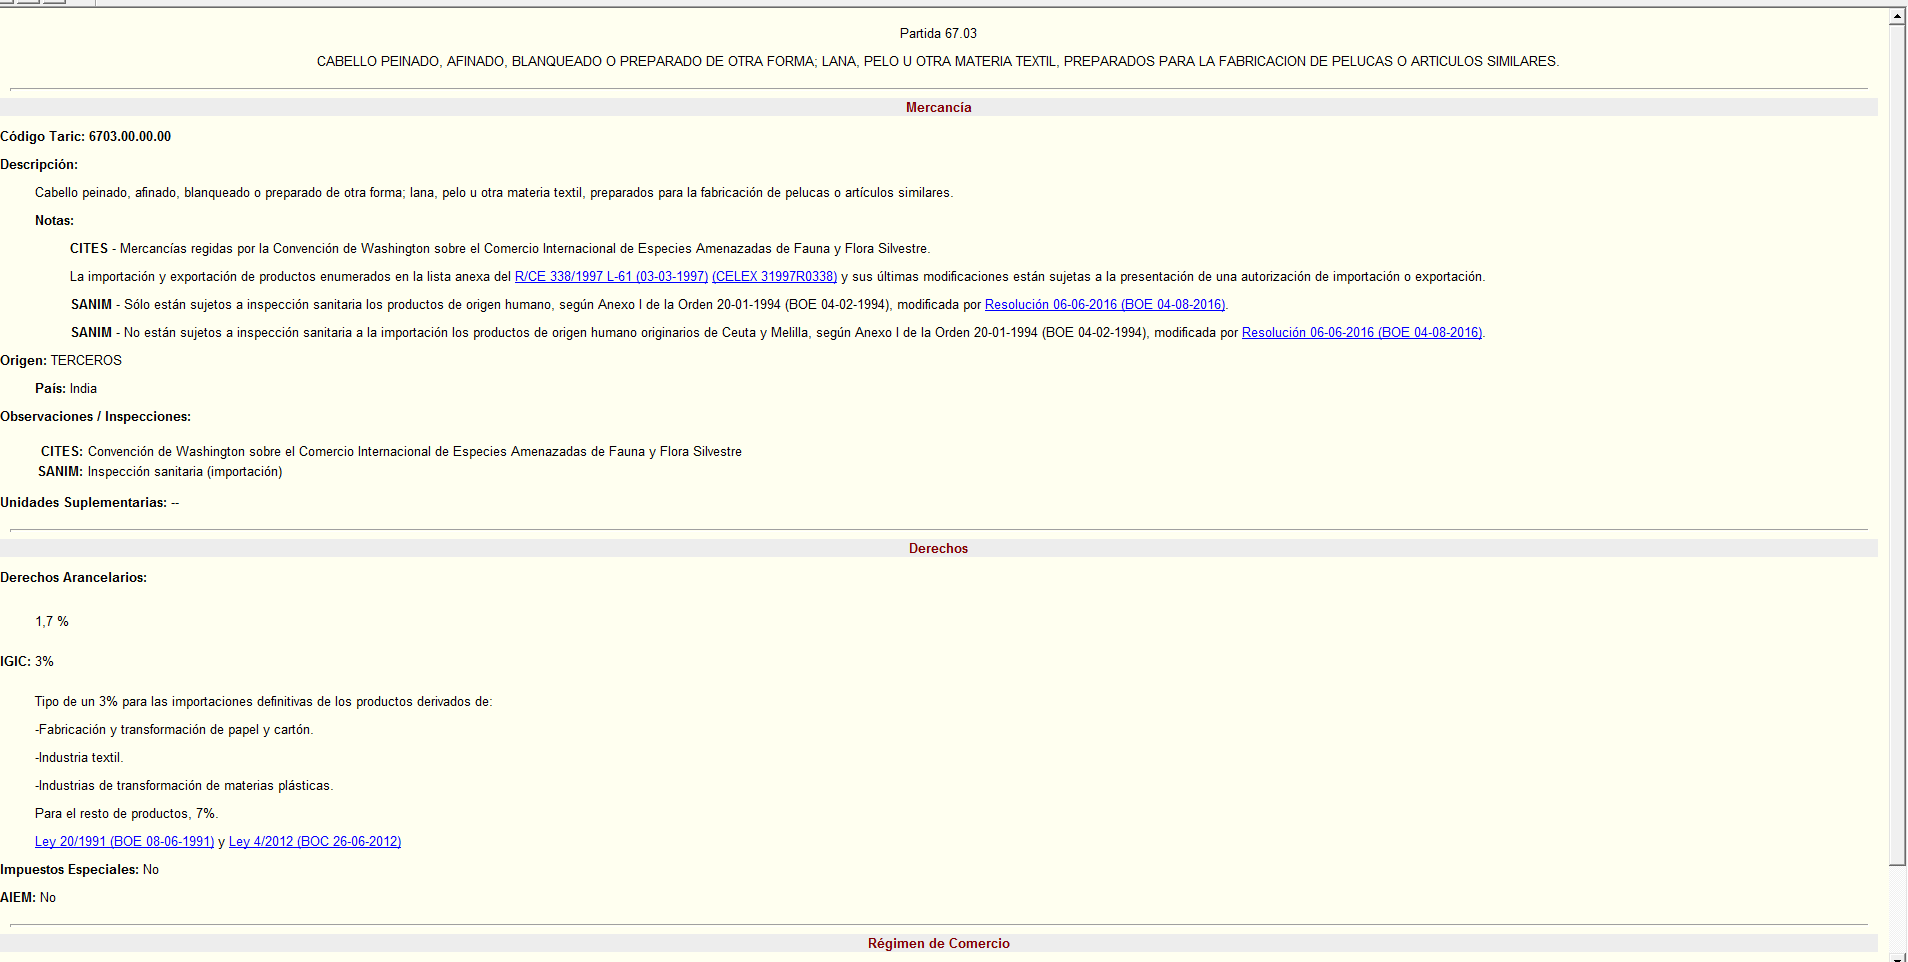This screenshot has width=1908, height=962.
Task: Click the scrollbar down arrow
Action: pyautogui.click(x=1897, y=957)
